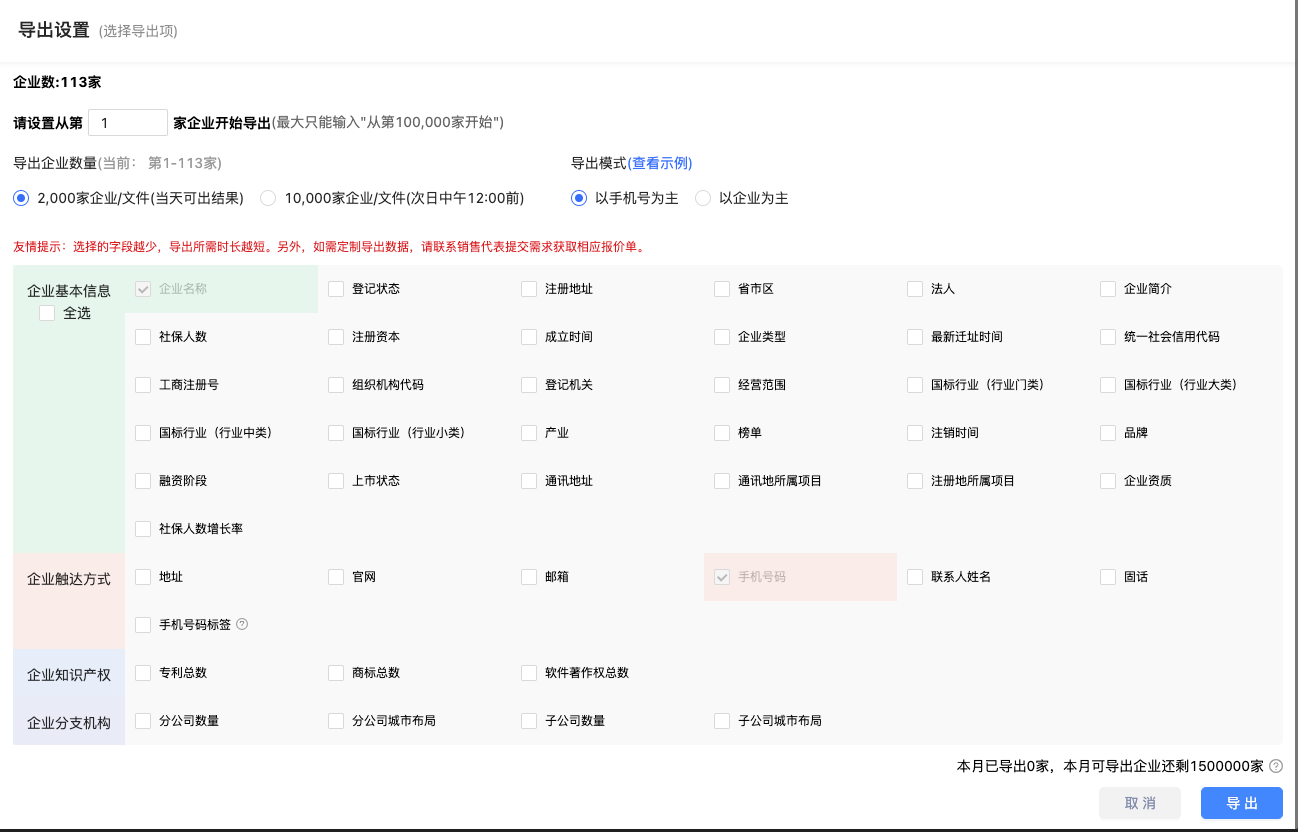Check the 邮箱 checkbox
Image resolution: width=1298 pixels, height=832 pixels.
529,577
